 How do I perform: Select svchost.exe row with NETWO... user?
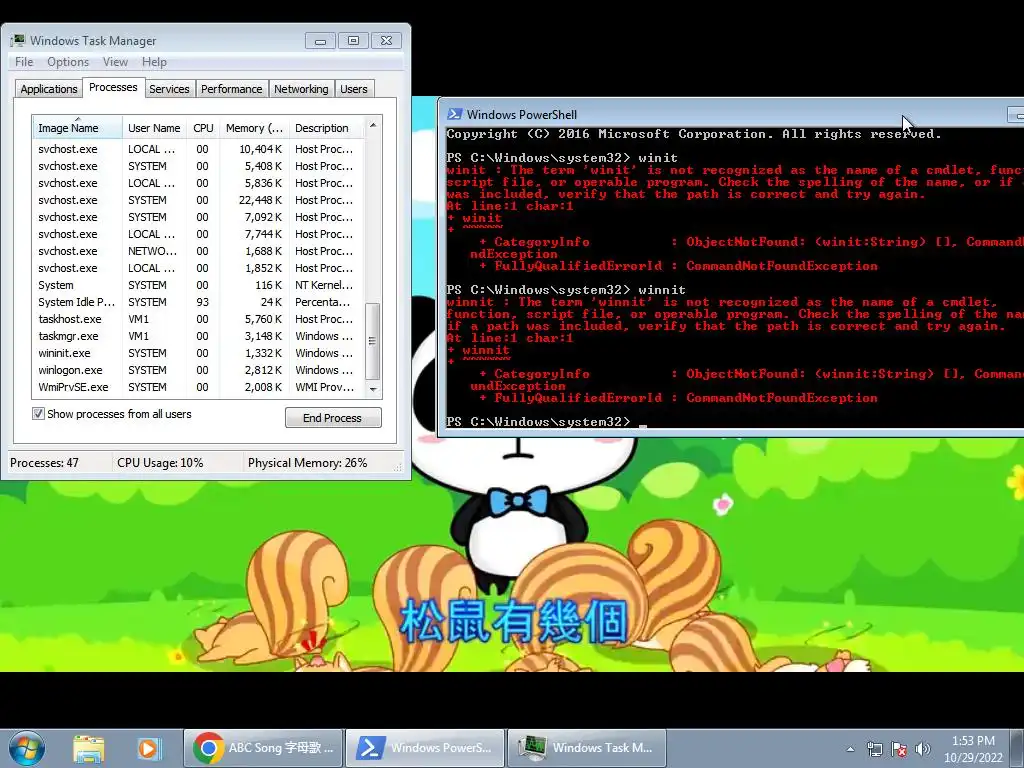[199, 251]
